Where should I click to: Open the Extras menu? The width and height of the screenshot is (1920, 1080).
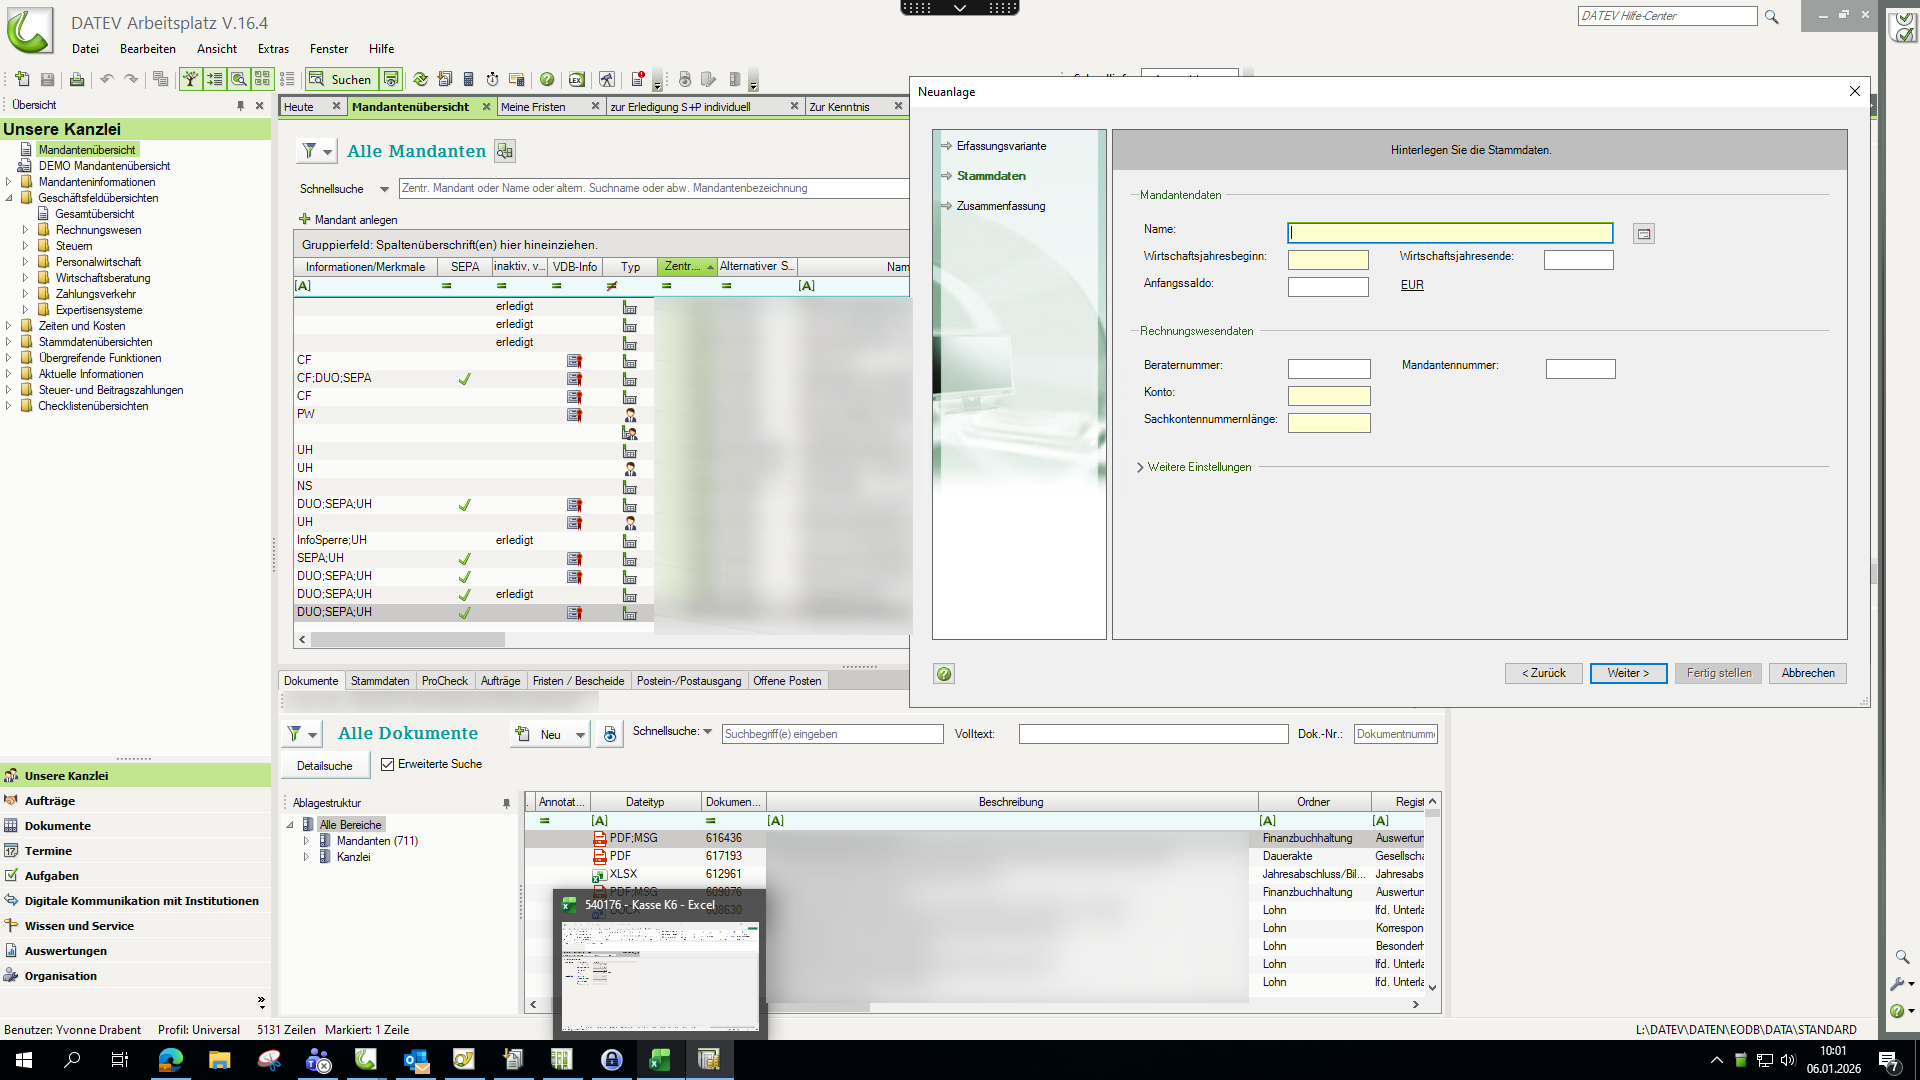[x=273, y=49]
